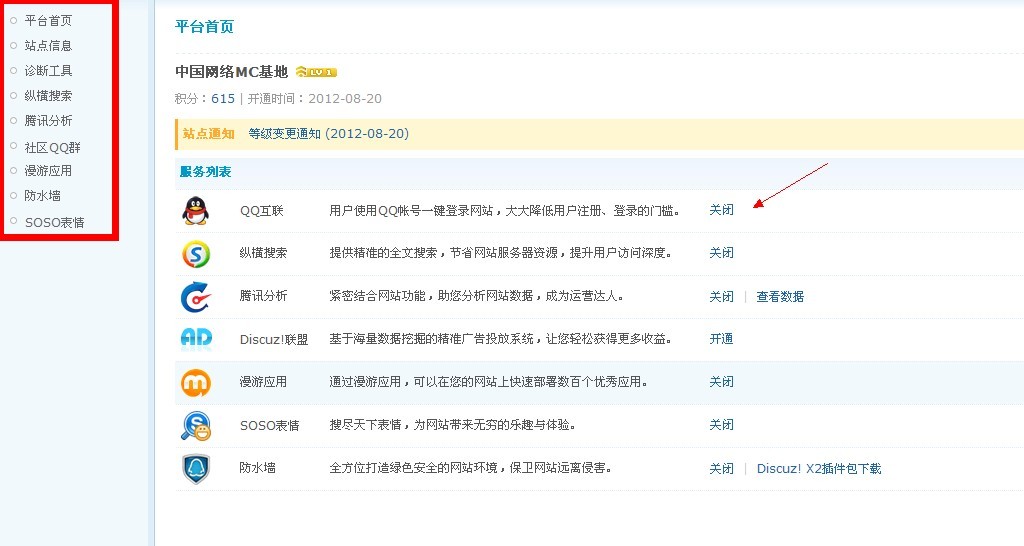Click 关闭 for 纵横搜索 service row
This screenshot has width=1024, height=546.
tap(722, 253)
